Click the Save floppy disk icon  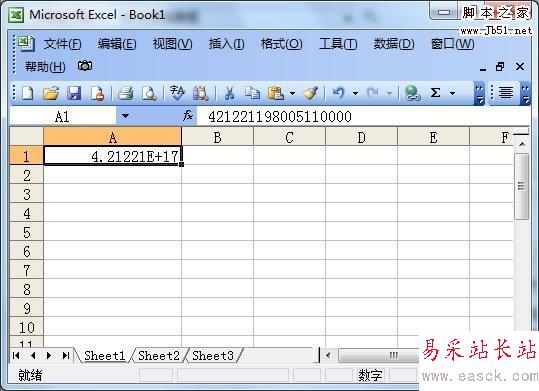74,93
